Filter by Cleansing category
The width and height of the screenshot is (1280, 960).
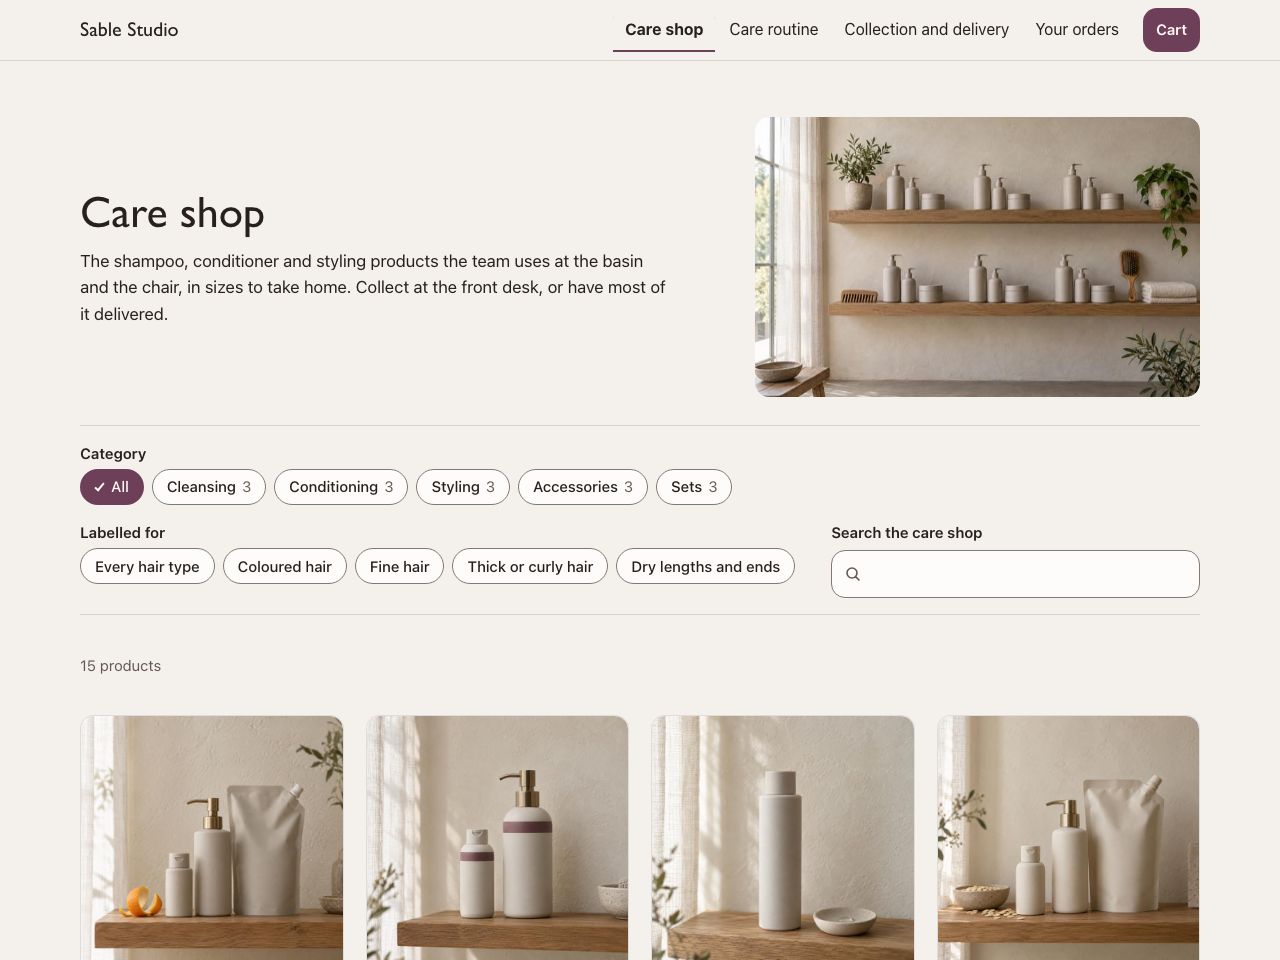[209, 487]
